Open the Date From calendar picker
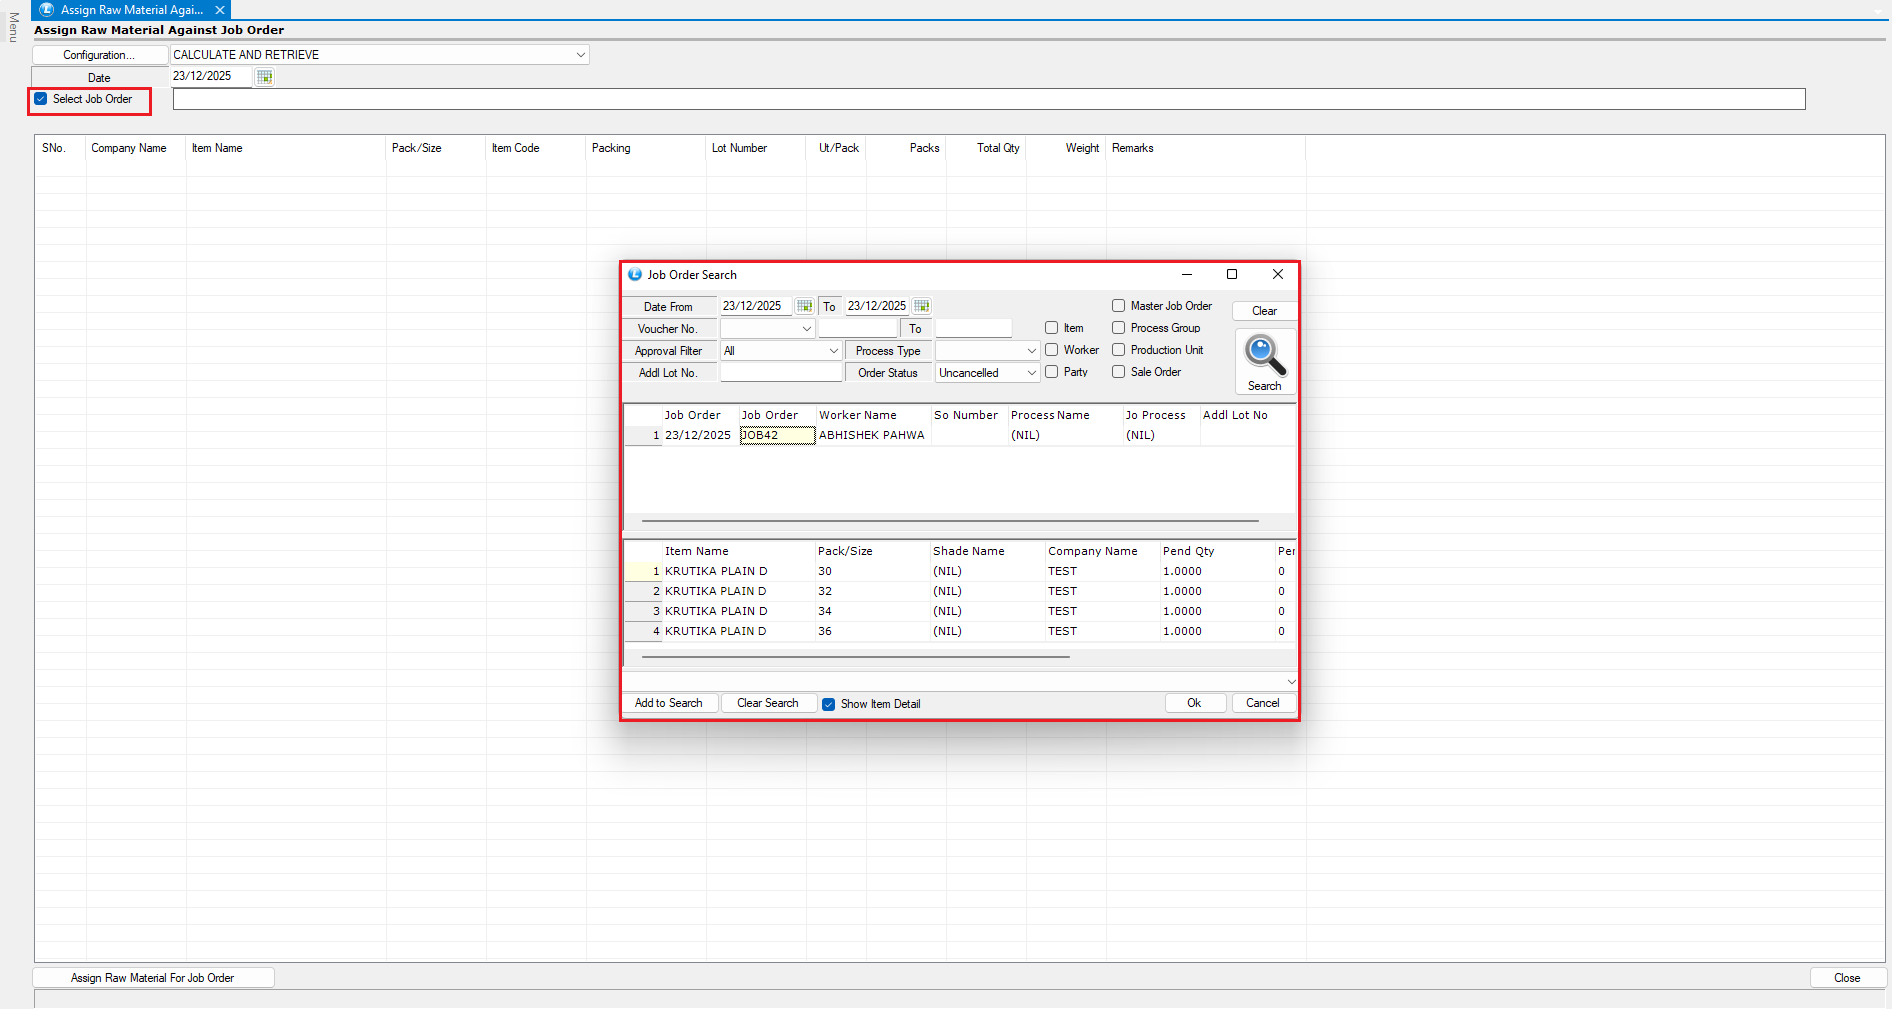1892x1009 pixels. point(804,306)
